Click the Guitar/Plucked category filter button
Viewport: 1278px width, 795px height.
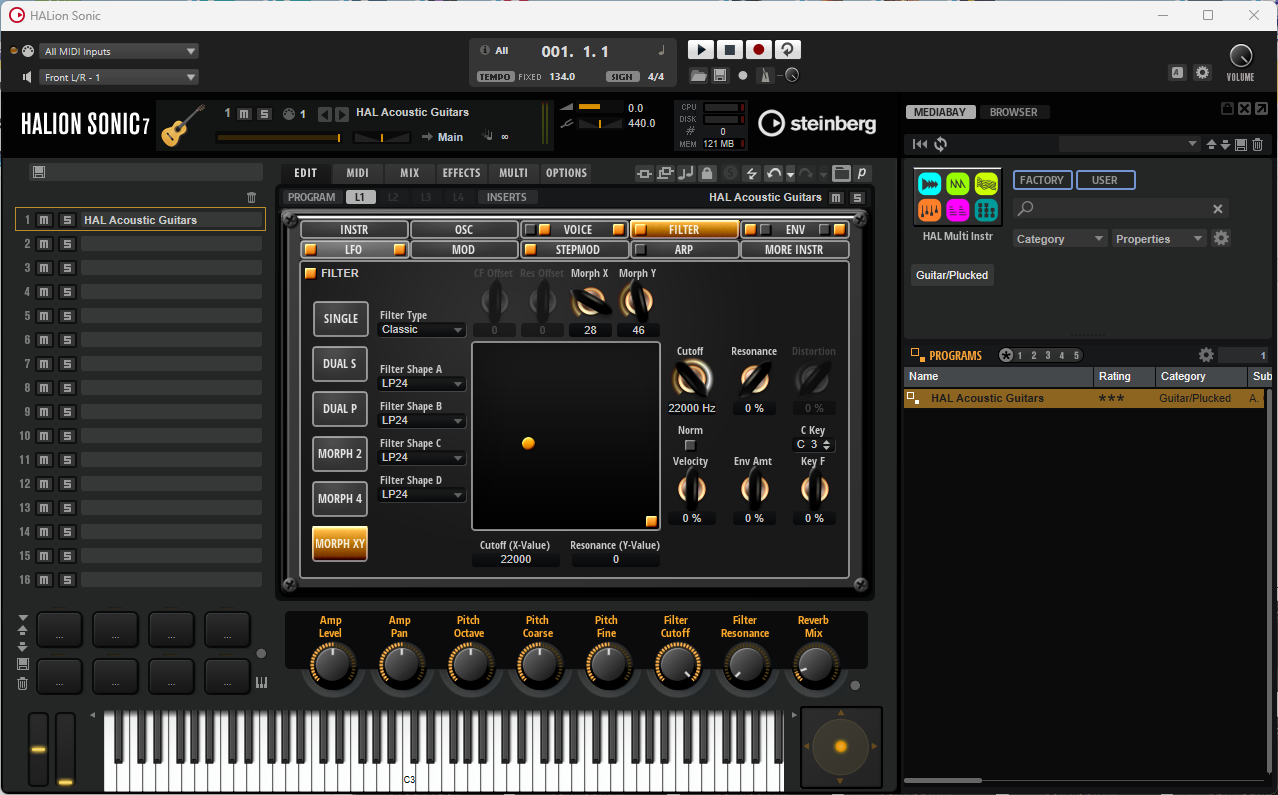tap(952, 275)
